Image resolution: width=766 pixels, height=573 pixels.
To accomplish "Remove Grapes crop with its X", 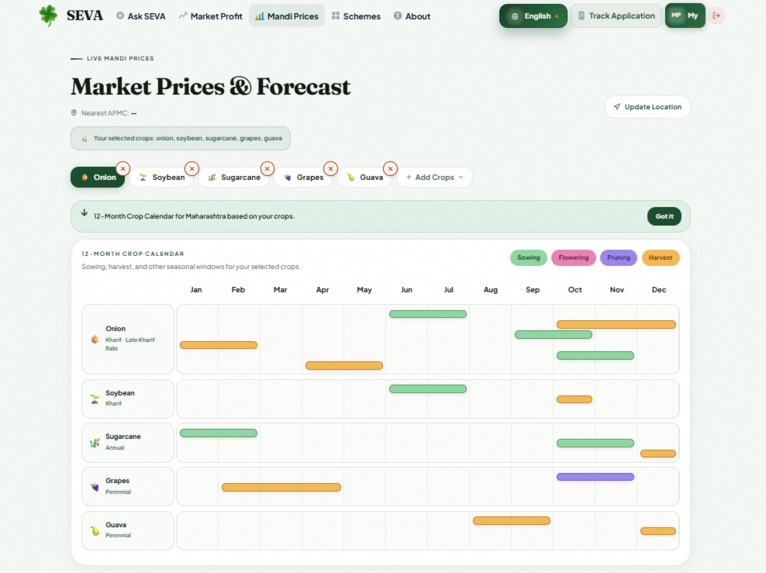I will point(331,169).
